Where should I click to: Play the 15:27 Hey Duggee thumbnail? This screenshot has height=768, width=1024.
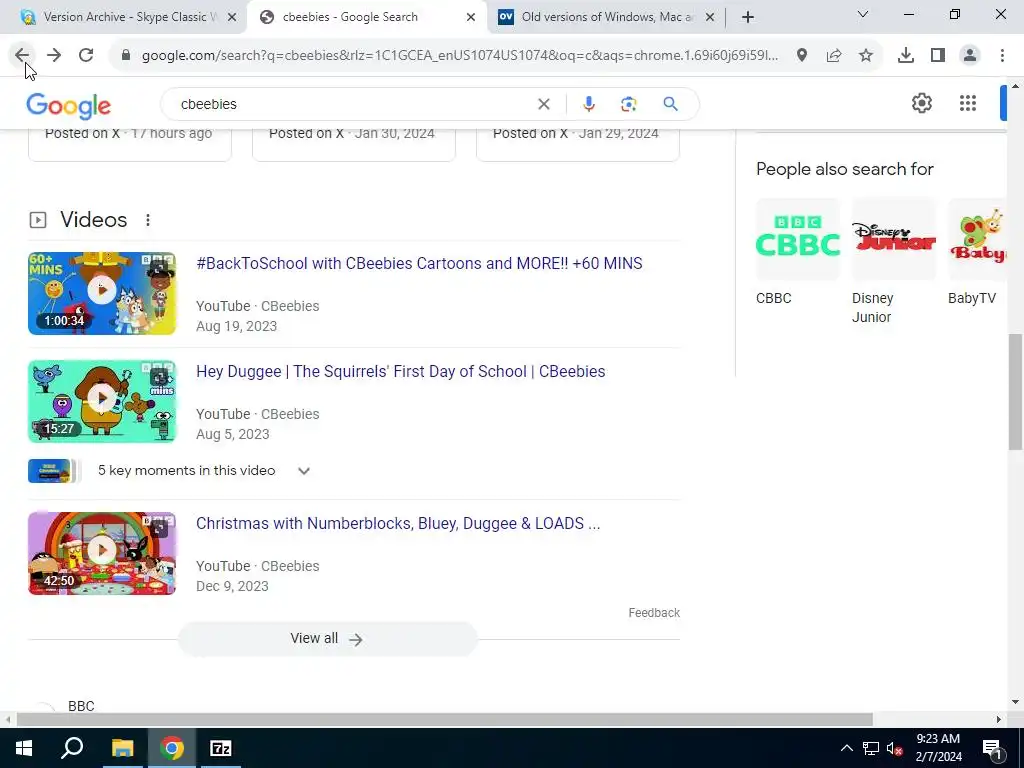tap(102, 402)
